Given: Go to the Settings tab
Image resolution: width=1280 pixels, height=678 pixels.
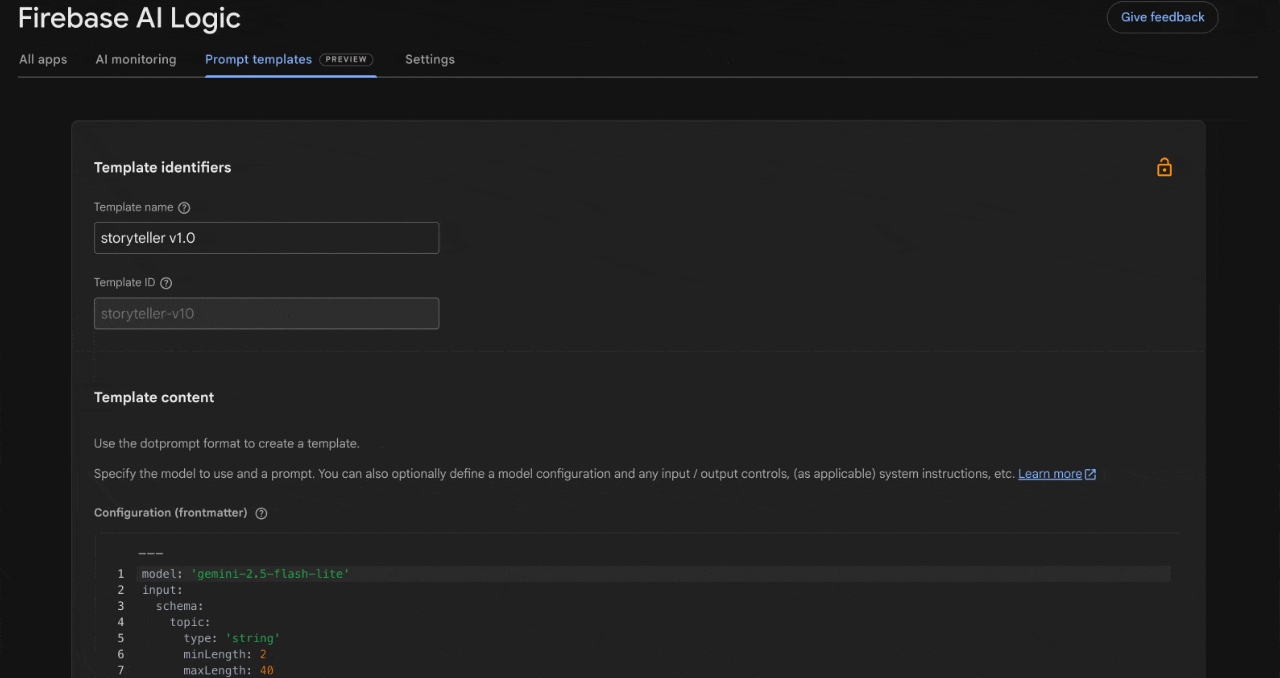Looking at the screenshot, I should pyautogui.click(x=430, y=60).
